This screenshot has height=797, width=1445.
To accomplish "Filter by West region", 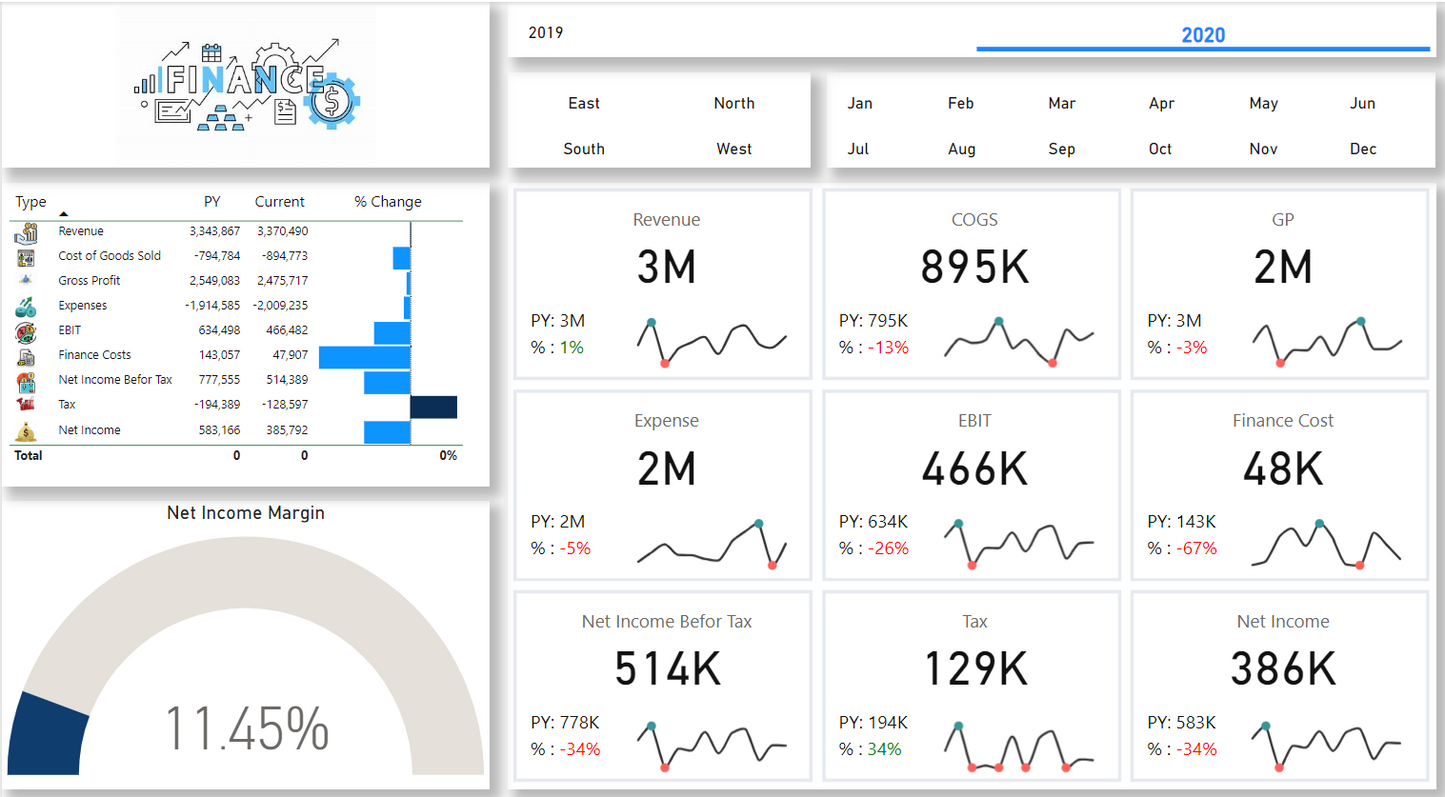I will 734,149.
